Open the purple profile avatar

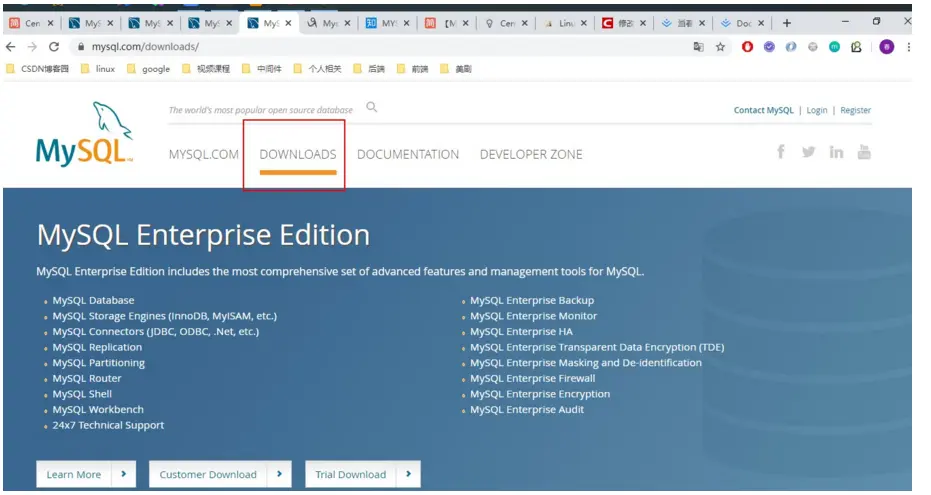[x=886, y=47]
